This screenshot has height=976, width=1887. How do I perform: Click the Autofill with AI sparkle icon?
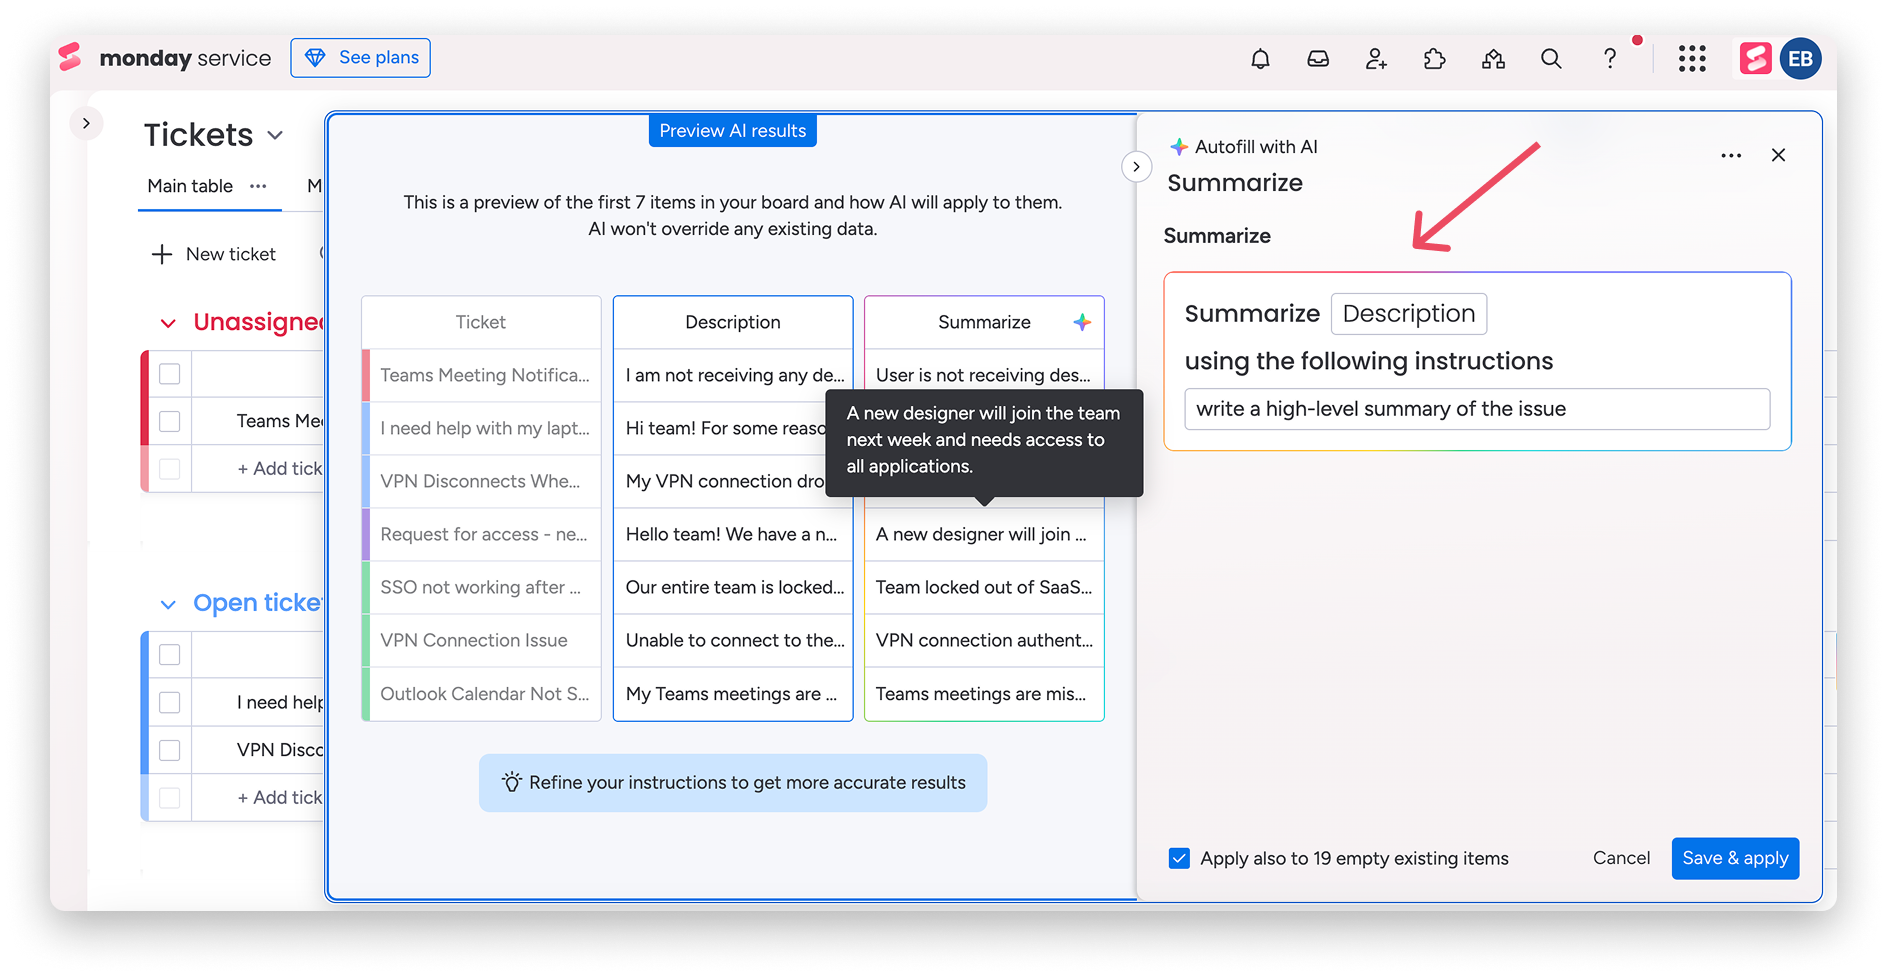(x=1179, y=147)
